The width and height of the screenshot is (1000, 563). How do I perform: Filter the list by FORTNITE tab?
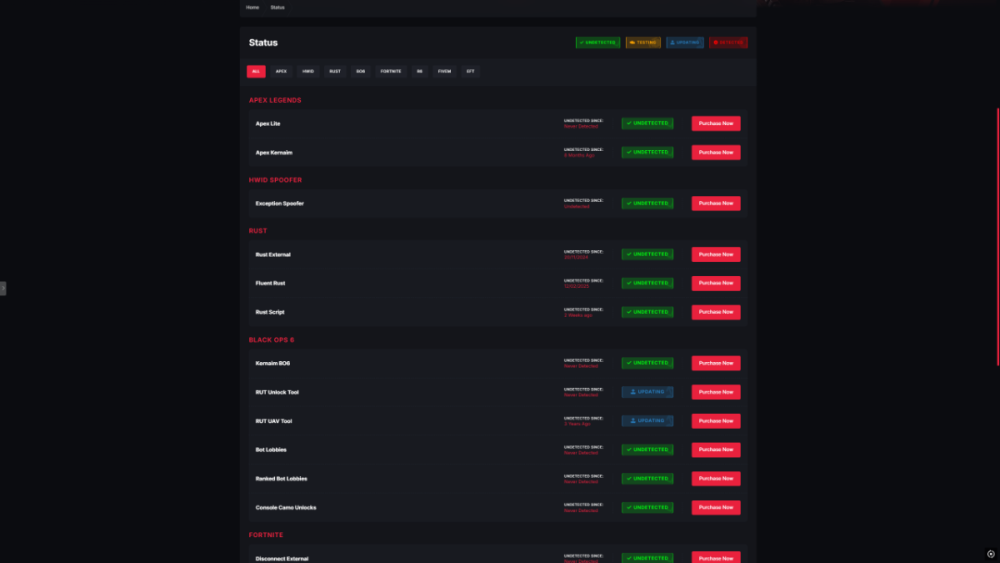click(390, 72)
